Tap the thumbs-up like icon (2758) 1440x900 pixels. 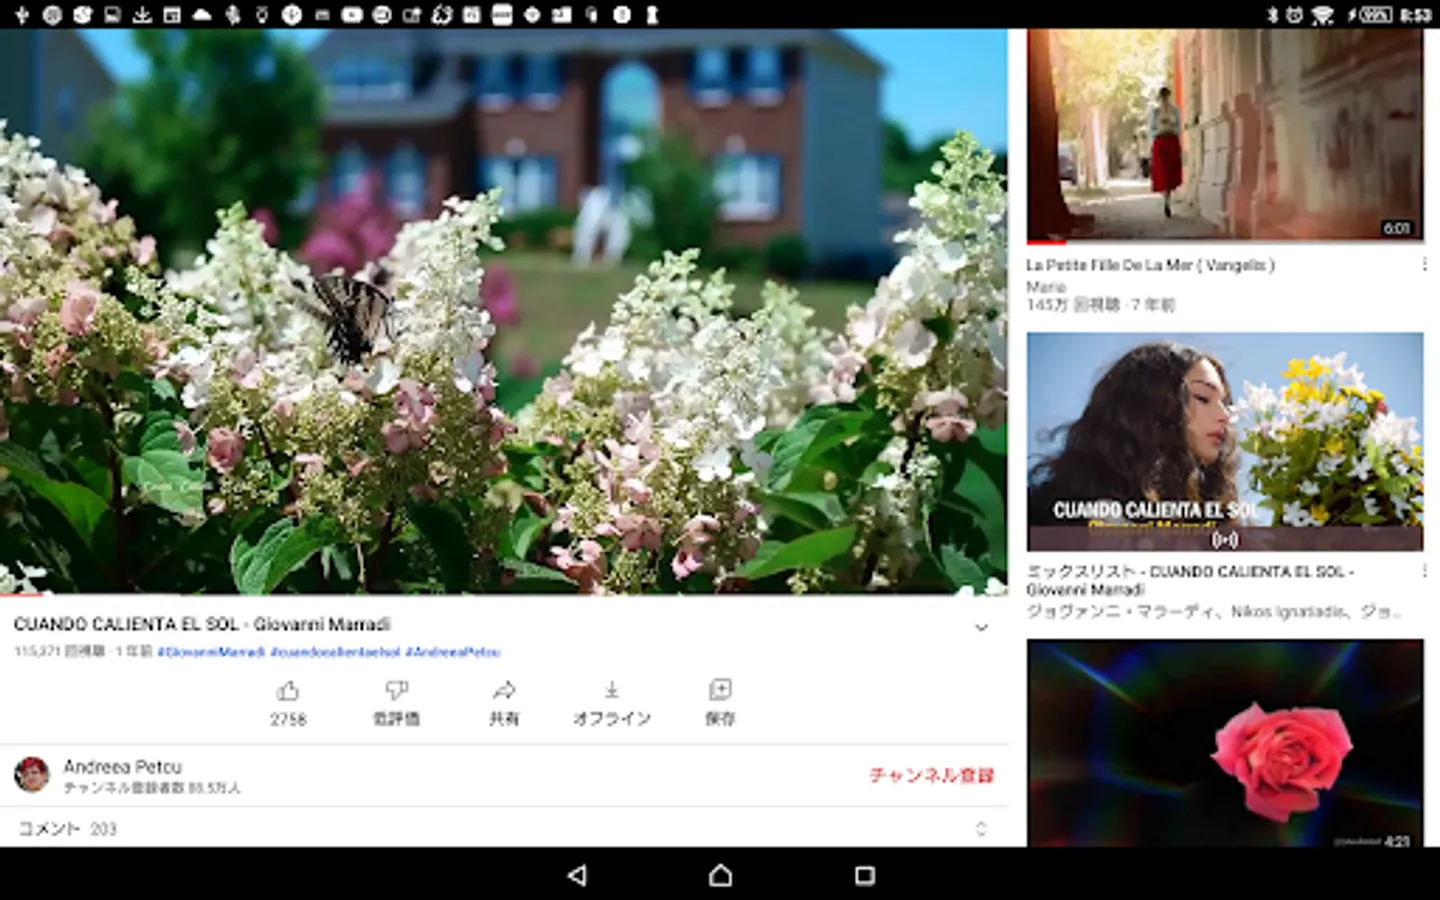pos(288,690)
